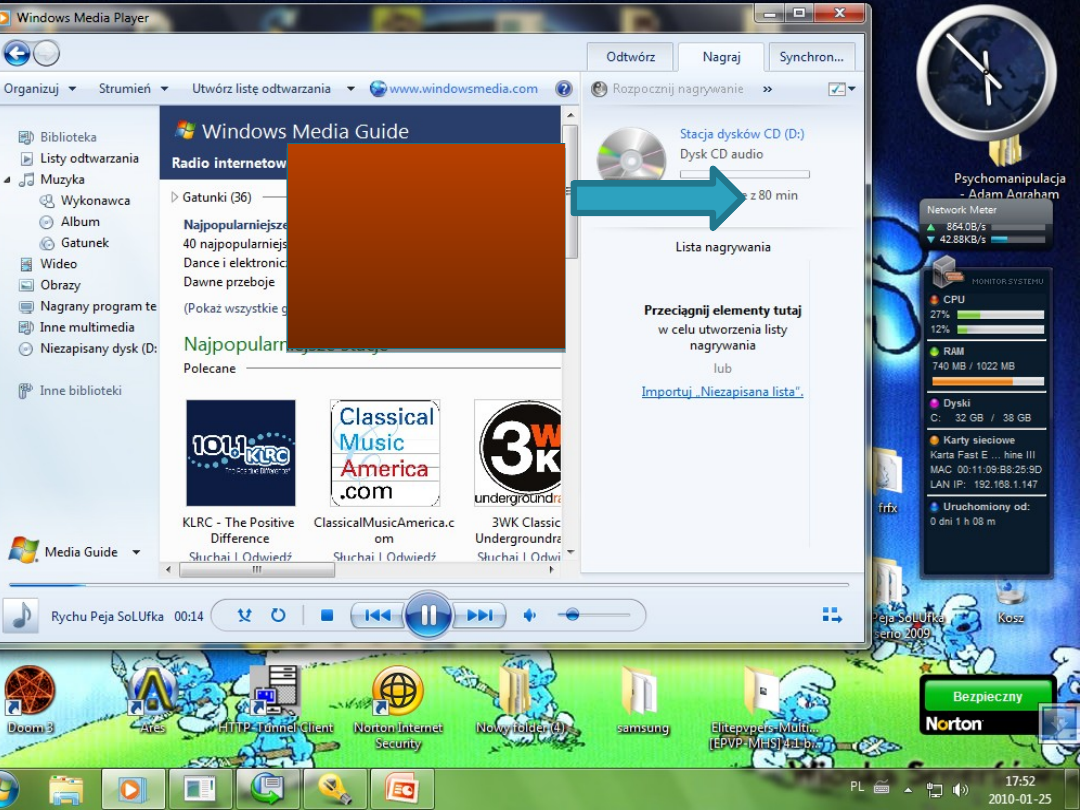1080x810 pixels.
Task: Switch to the Odtwórz tab
Action: (630, 57)
